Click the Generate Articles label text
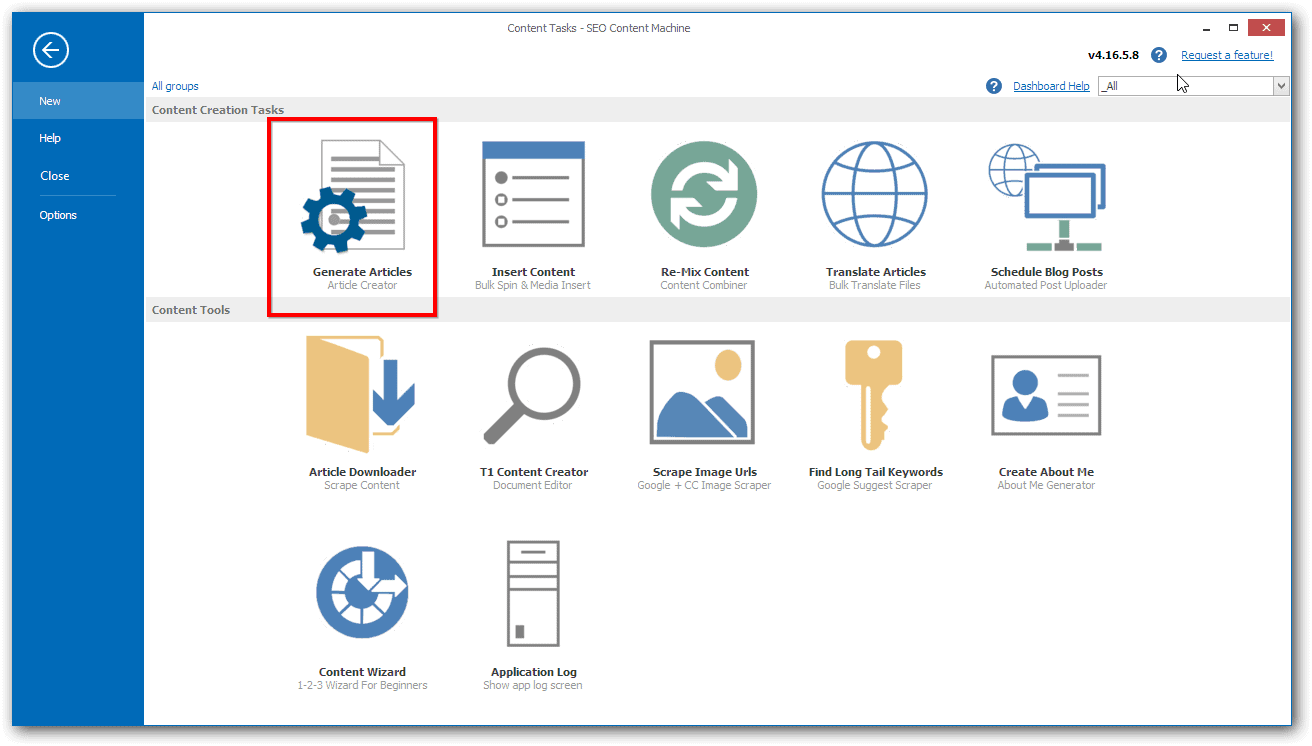This screenshot has width=1312, height=746. pyautogui.click(x=362, y=272)
